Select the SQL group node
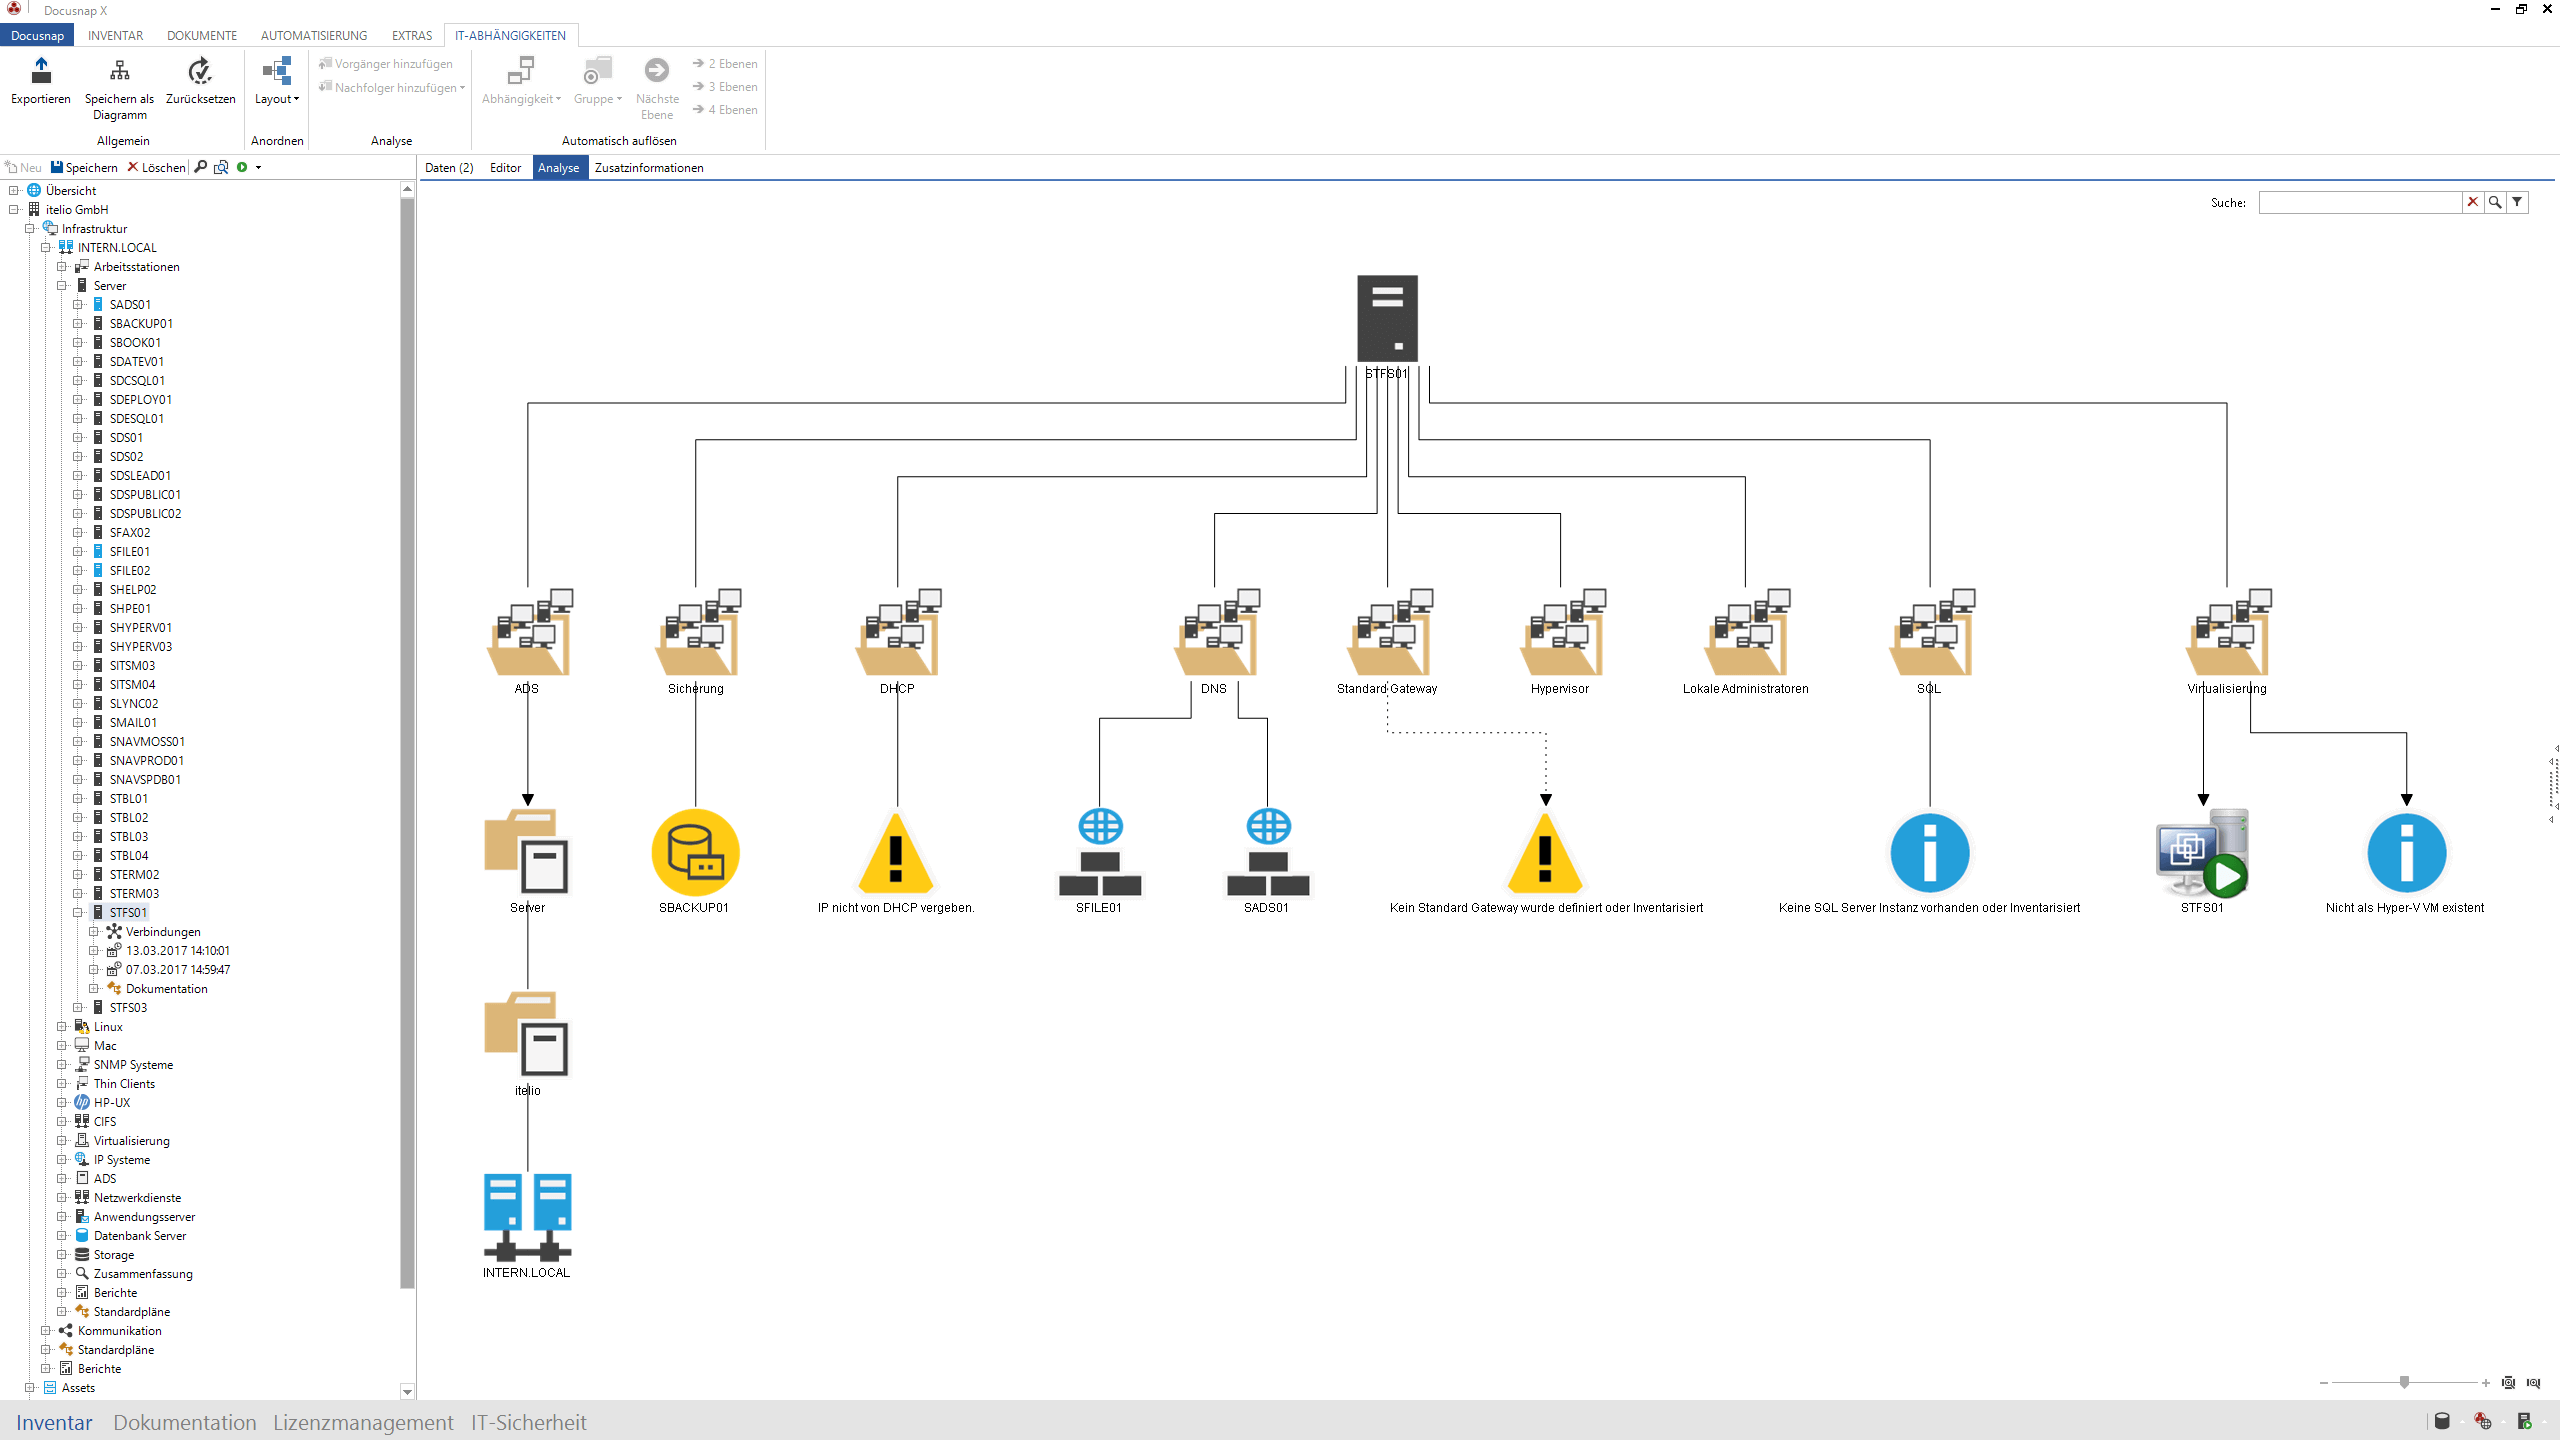Image resolution: width=2560 pixels, height=1440 pixels. pos(1931,632)
